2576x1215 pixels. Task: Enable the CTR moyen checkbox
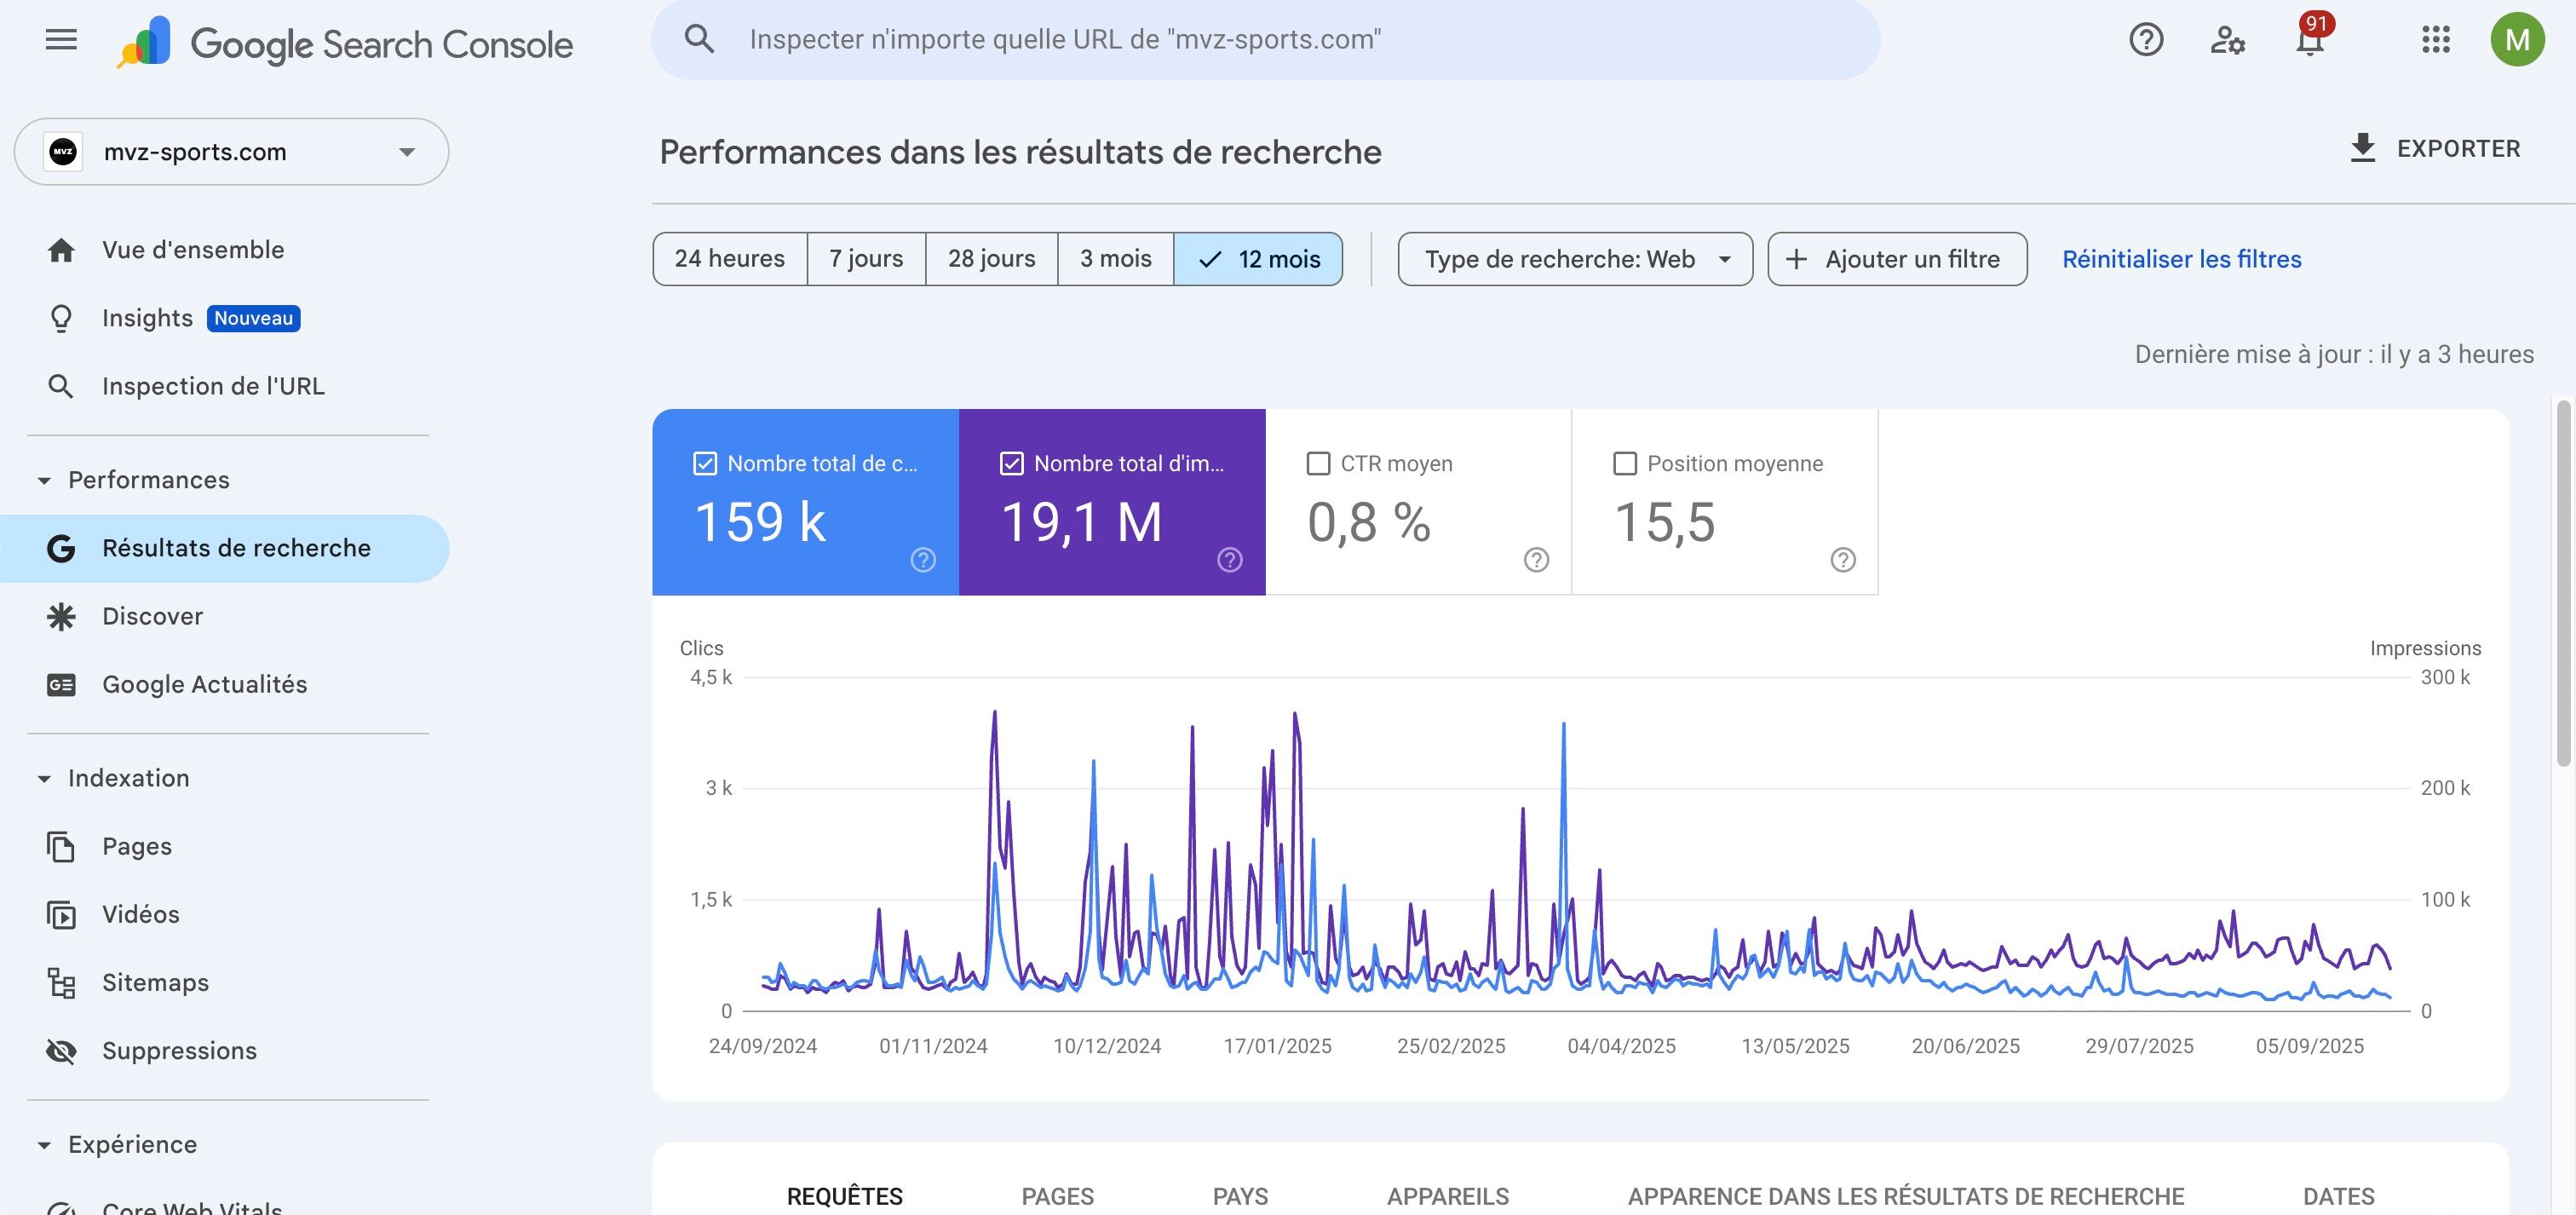pyautogui.click(x=1318, y=463)
